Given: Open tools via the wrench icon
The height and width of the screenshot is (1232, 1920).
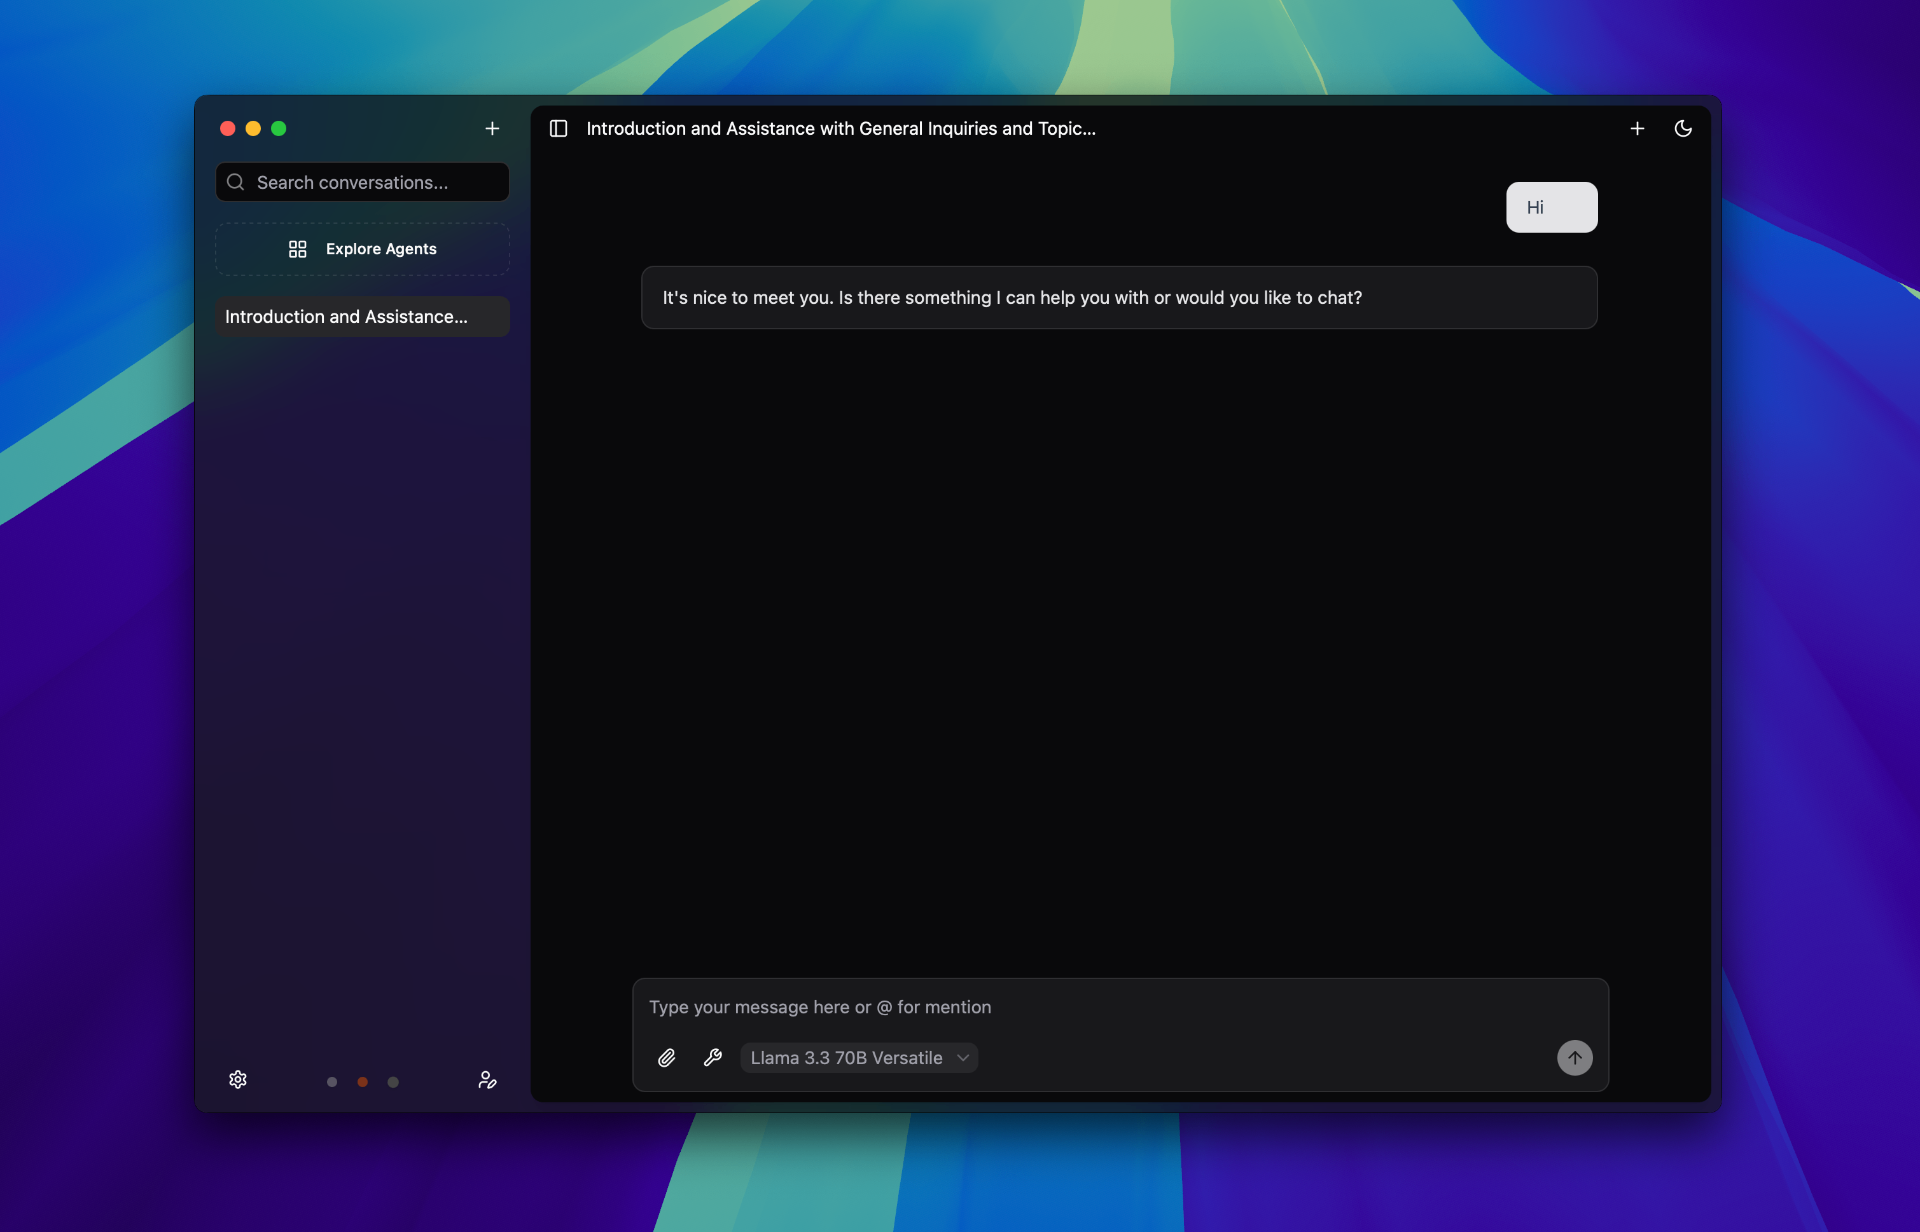Looking at the screenshot, I should tap(713, 1057).
